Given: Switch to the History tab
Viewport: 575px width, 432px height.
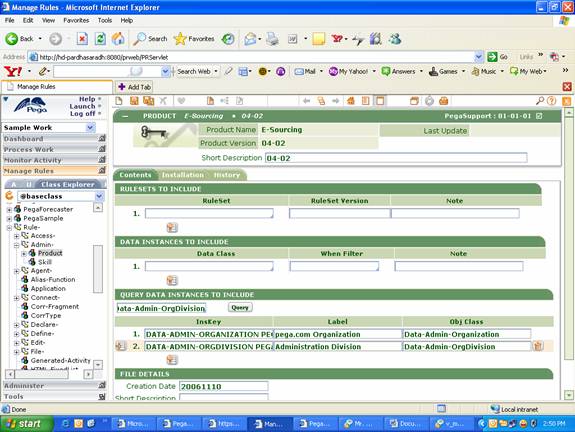Looking at the screenshot, I should (227, 175).
